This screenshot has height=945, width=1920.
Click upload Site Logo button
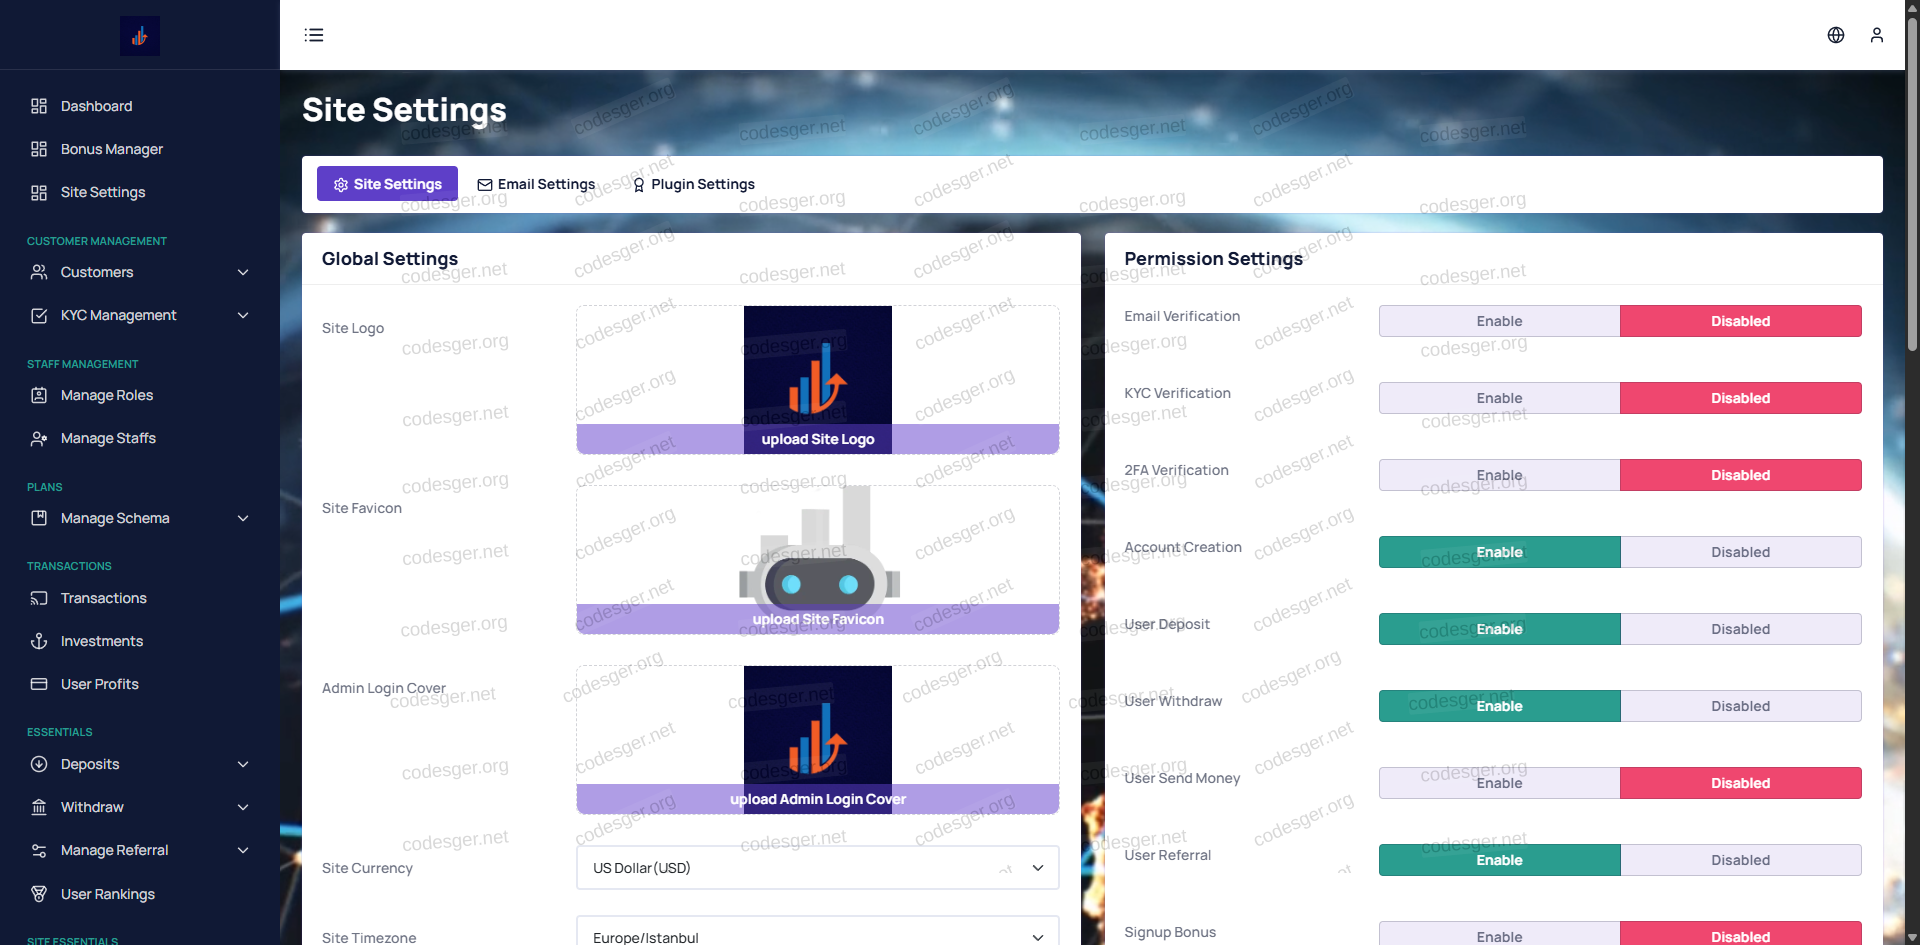point(817,439)
